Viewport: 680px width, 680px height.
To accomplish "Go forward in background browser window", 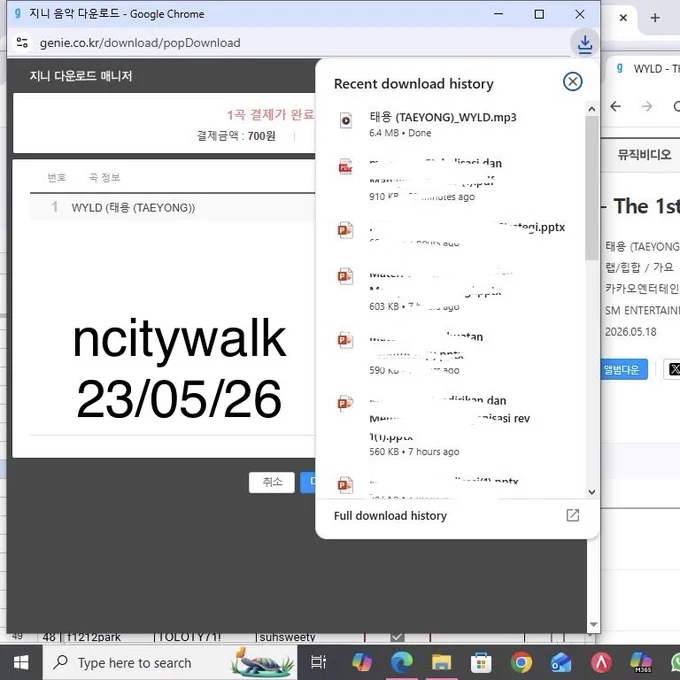I will pos(647,106).
